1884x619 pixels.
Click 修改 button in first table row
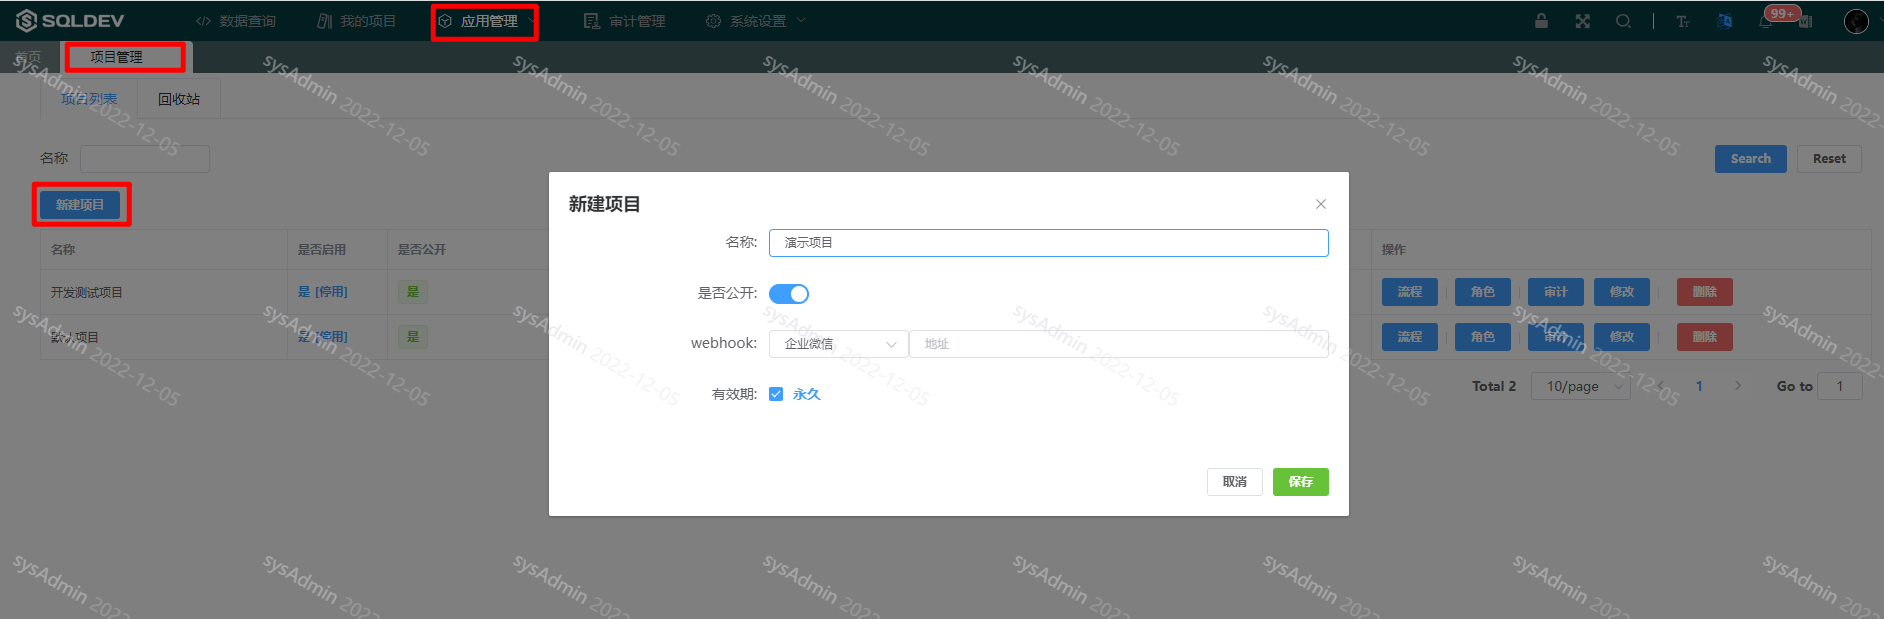tap(1622, 292)
